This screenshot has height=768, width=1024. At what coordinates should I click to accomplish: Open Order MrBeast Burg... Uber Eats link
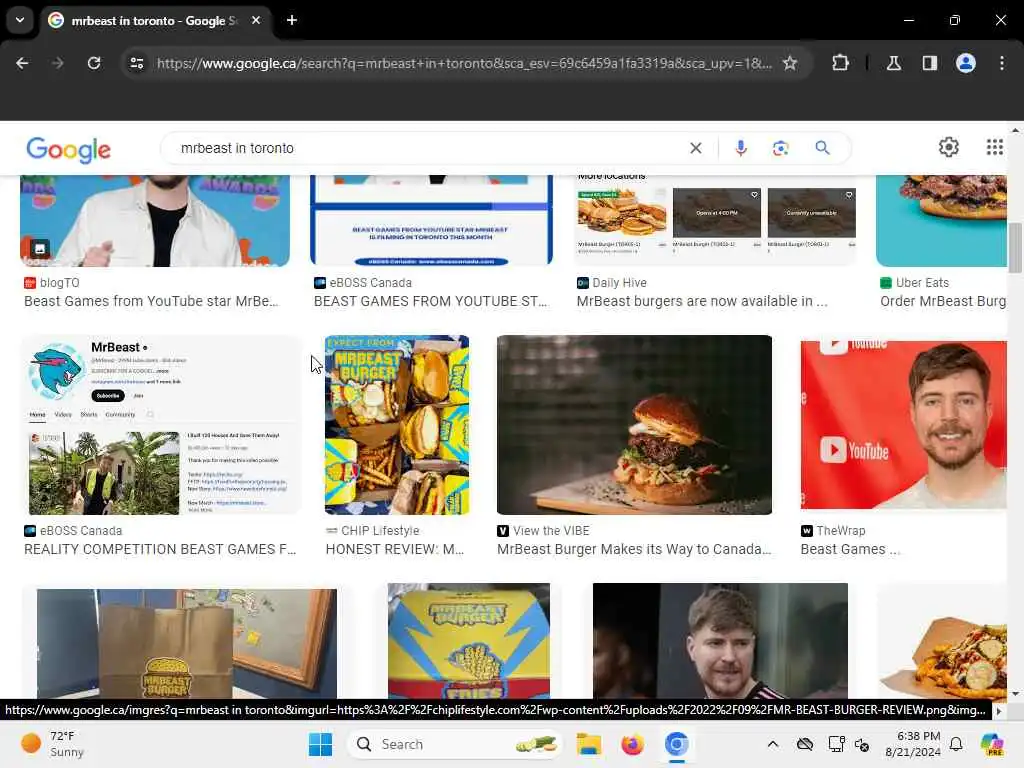(x=943, y=301)
